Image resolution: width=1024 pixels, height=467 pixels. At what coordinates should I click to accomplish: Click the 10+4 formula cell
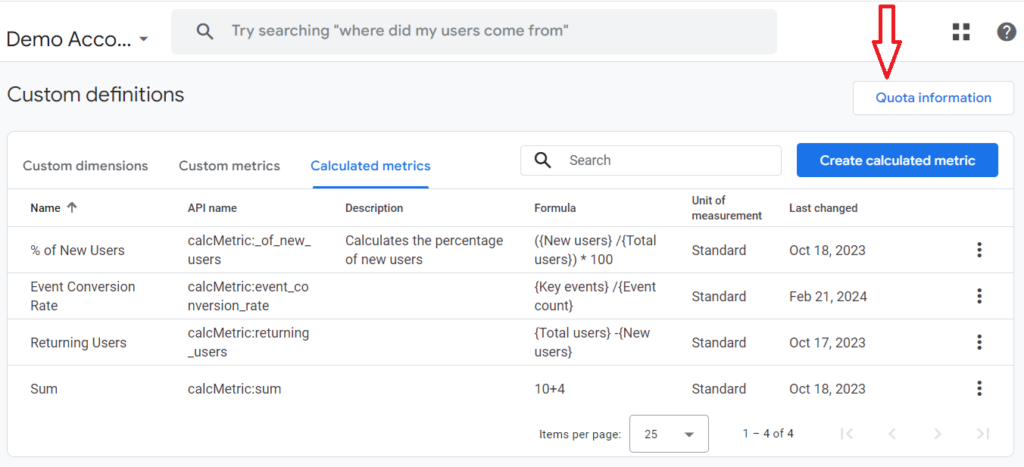(552, 389)
